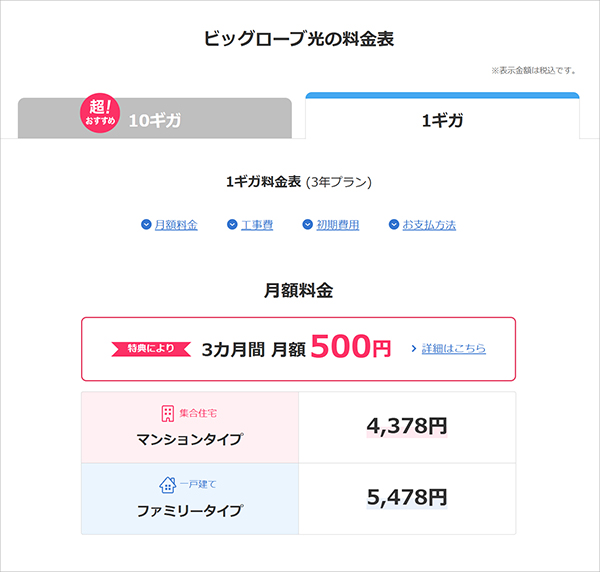Click the down-arrow icon beside 工事費

(x=232, y=224)
